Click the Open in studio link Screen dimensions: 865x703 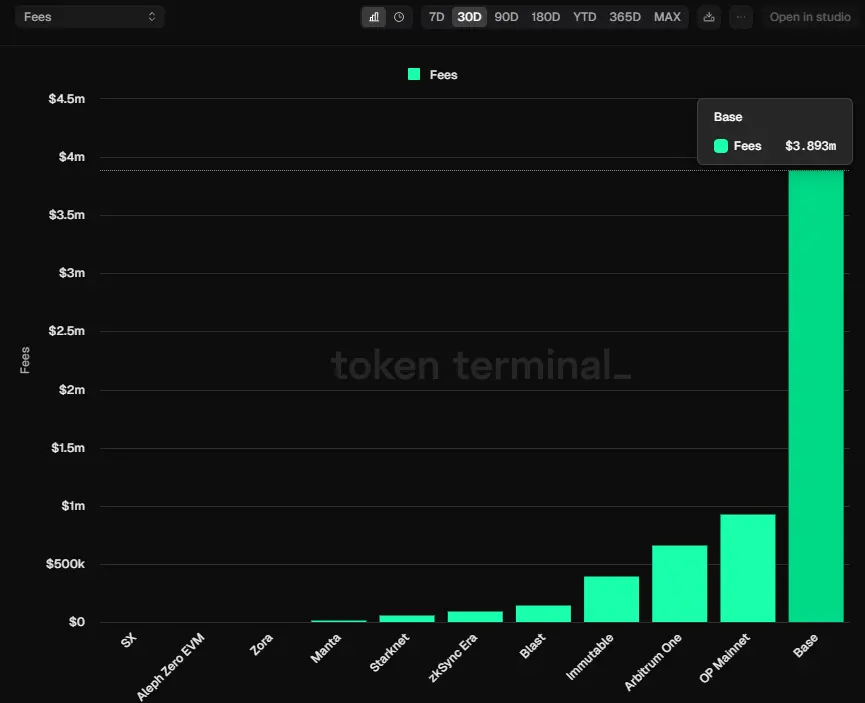[810, 16]
